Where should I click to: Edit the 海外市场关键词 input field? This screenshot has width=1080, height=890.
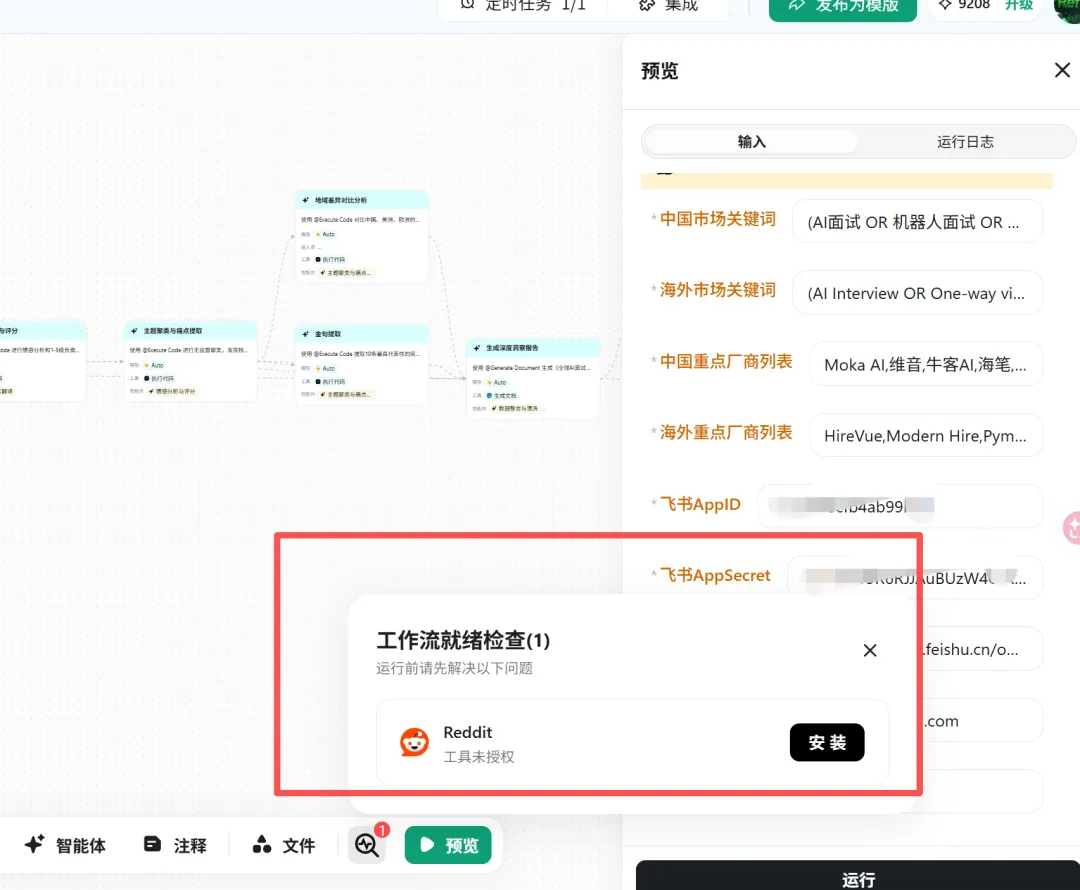[917, 293]
